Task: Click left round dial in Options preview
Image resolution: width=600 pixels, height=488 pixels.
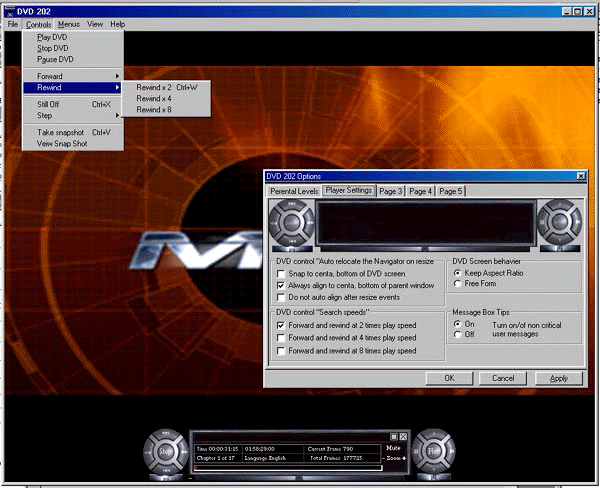Action: [291, 221]
